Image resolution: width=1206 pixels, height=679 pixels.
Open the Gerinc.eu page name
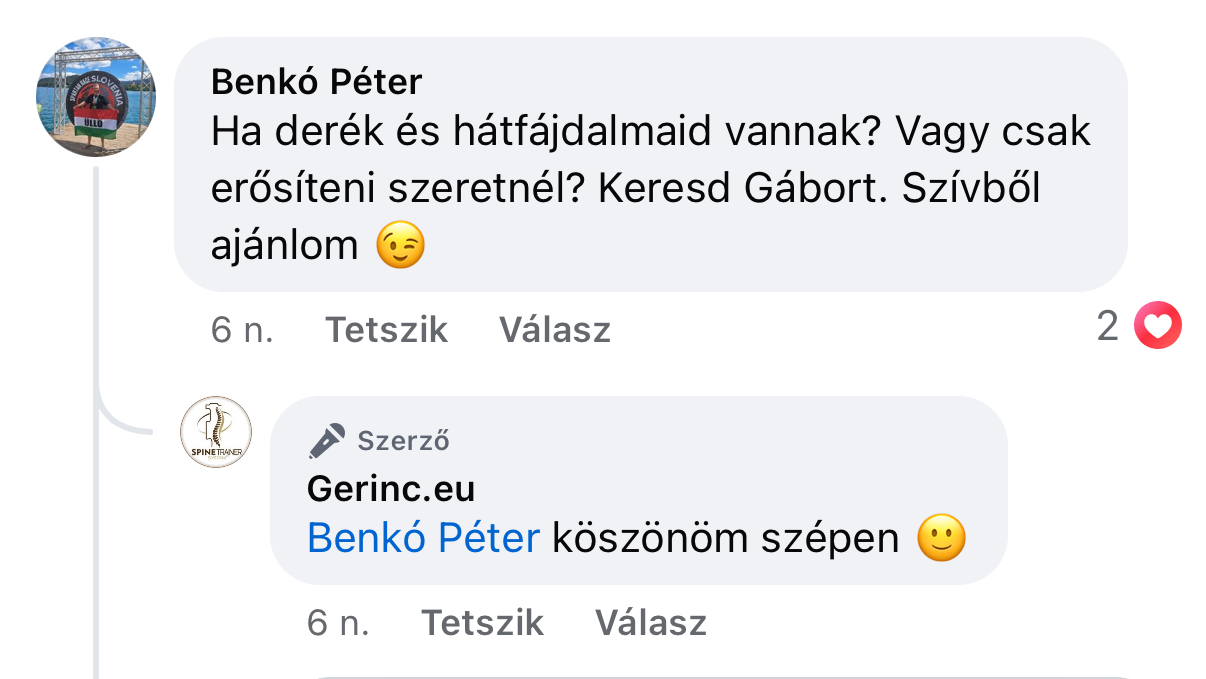pos(391,489)
